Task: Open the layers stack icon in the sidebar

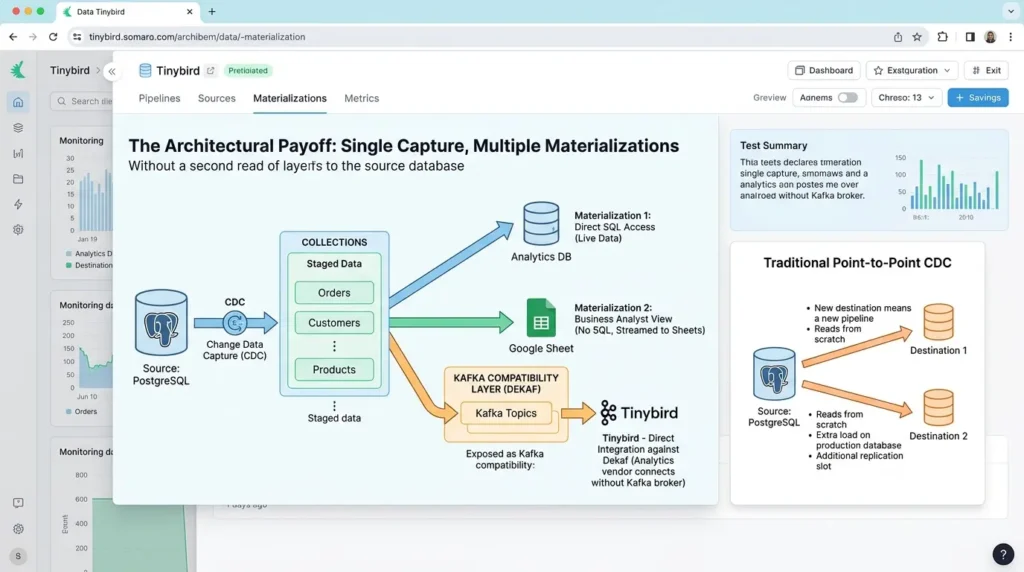Action: 18,128
